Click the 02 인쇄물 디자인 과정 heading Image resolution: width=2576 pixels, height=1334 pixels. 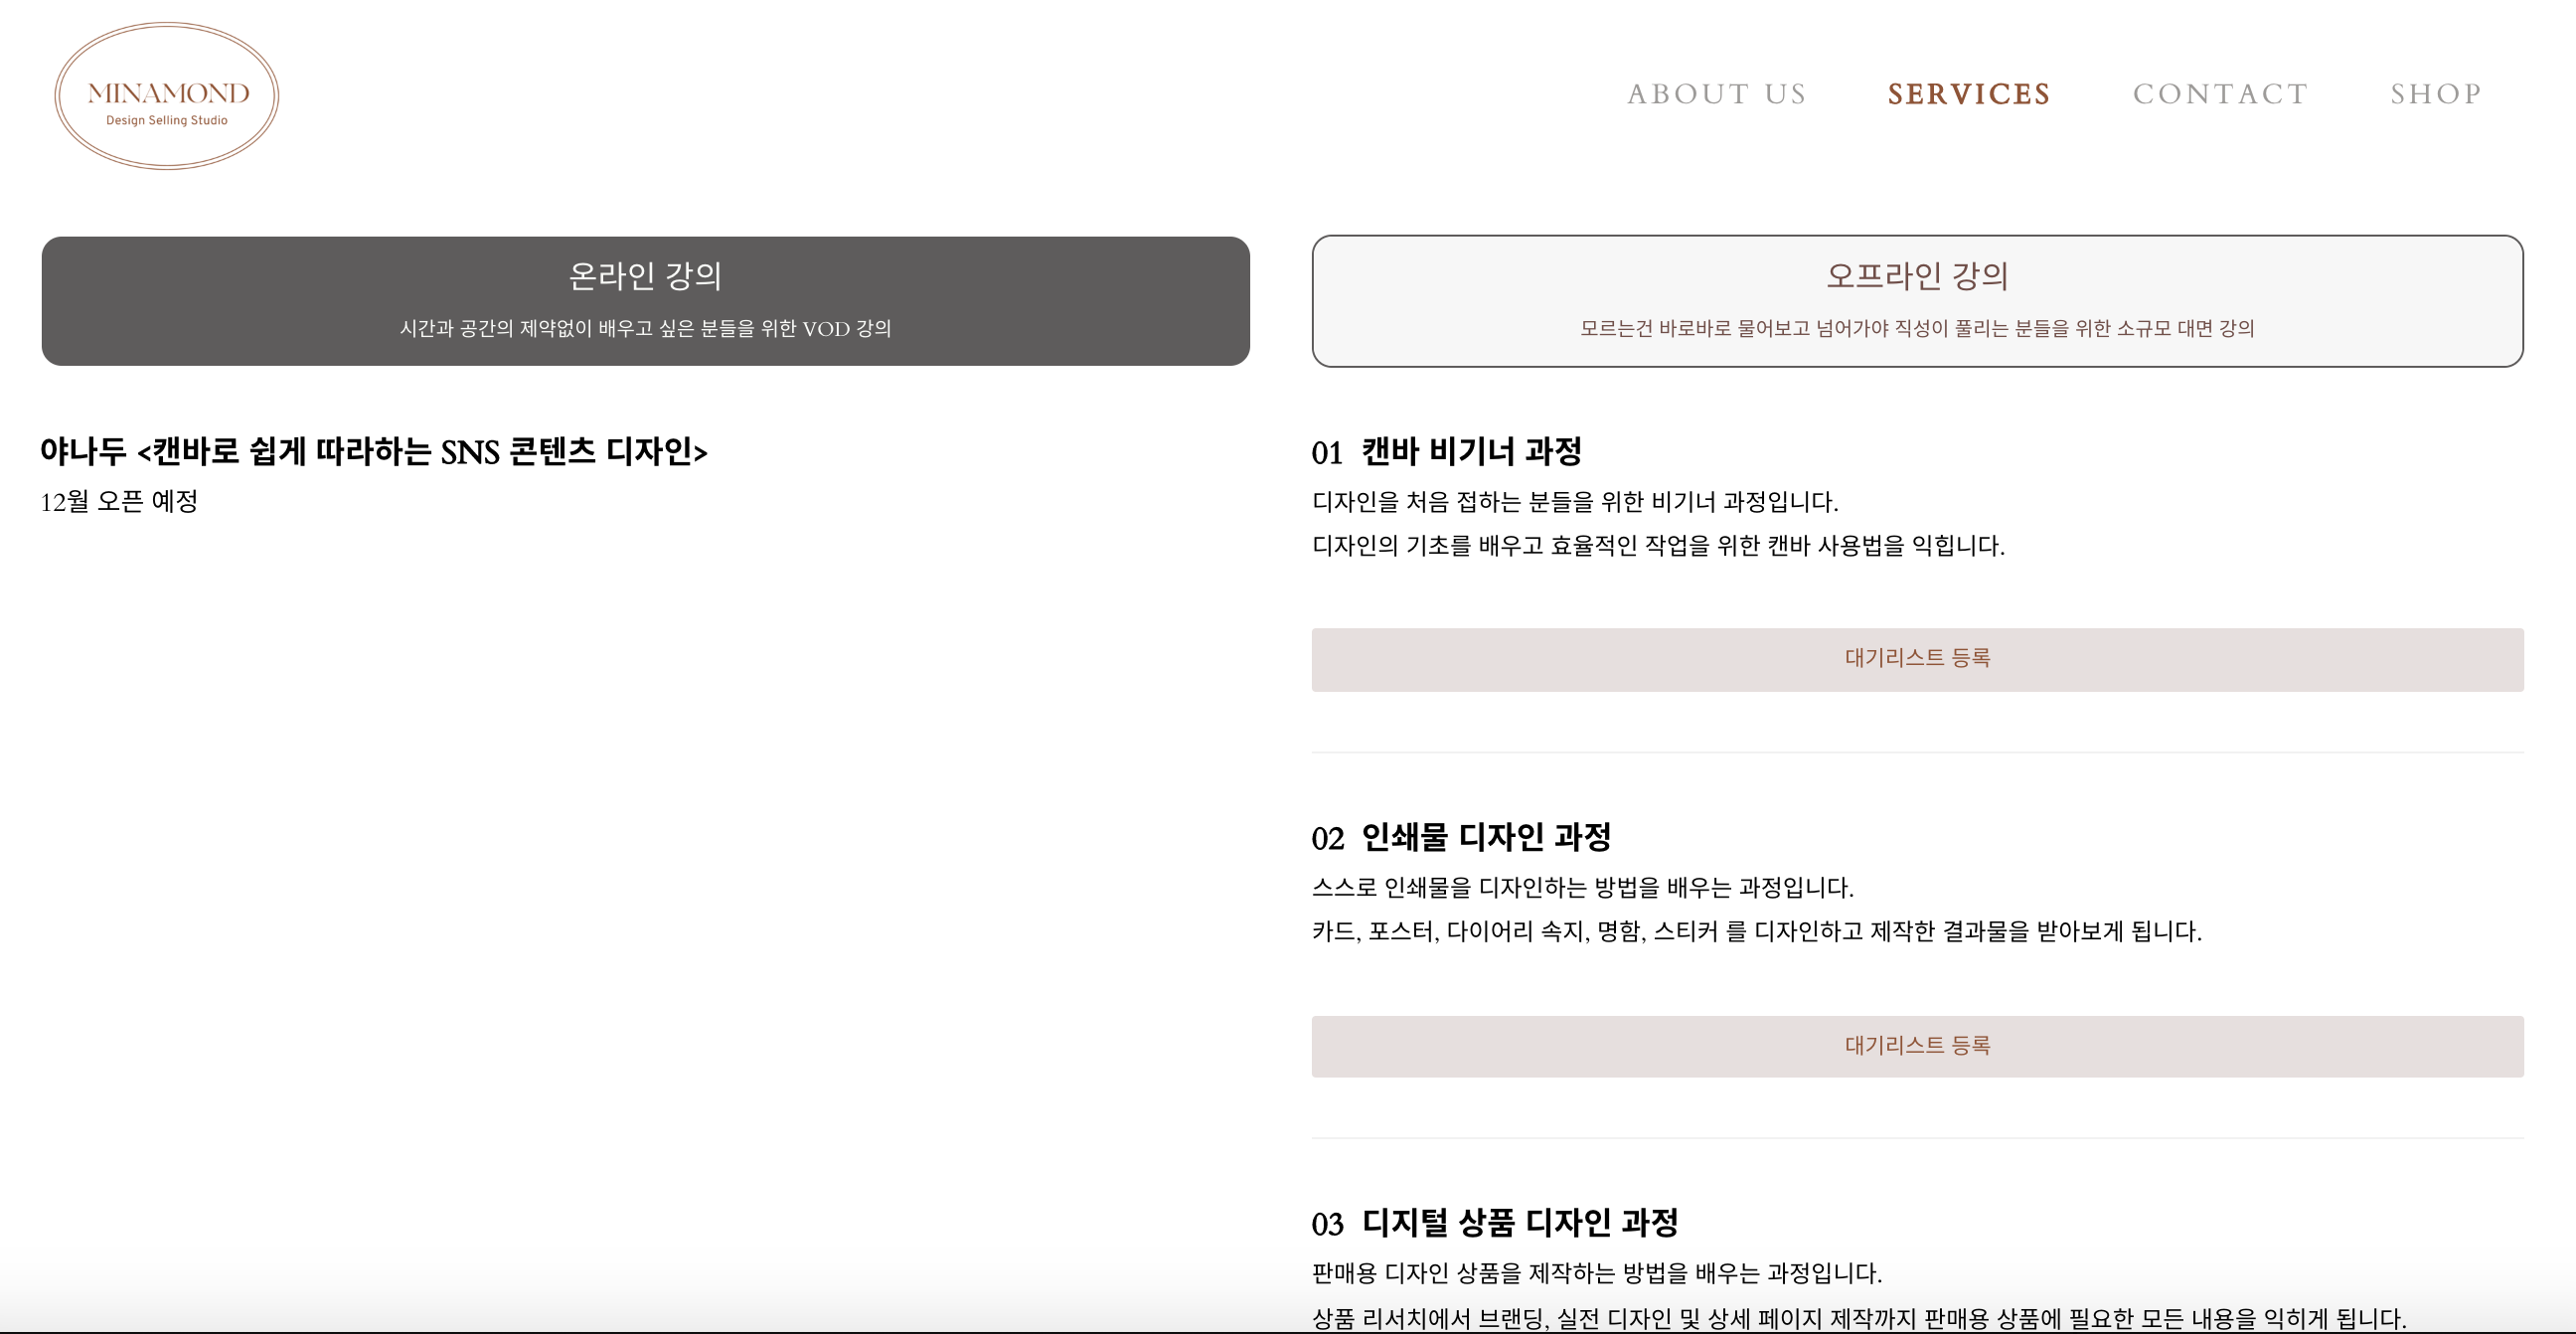[1461, 838]
